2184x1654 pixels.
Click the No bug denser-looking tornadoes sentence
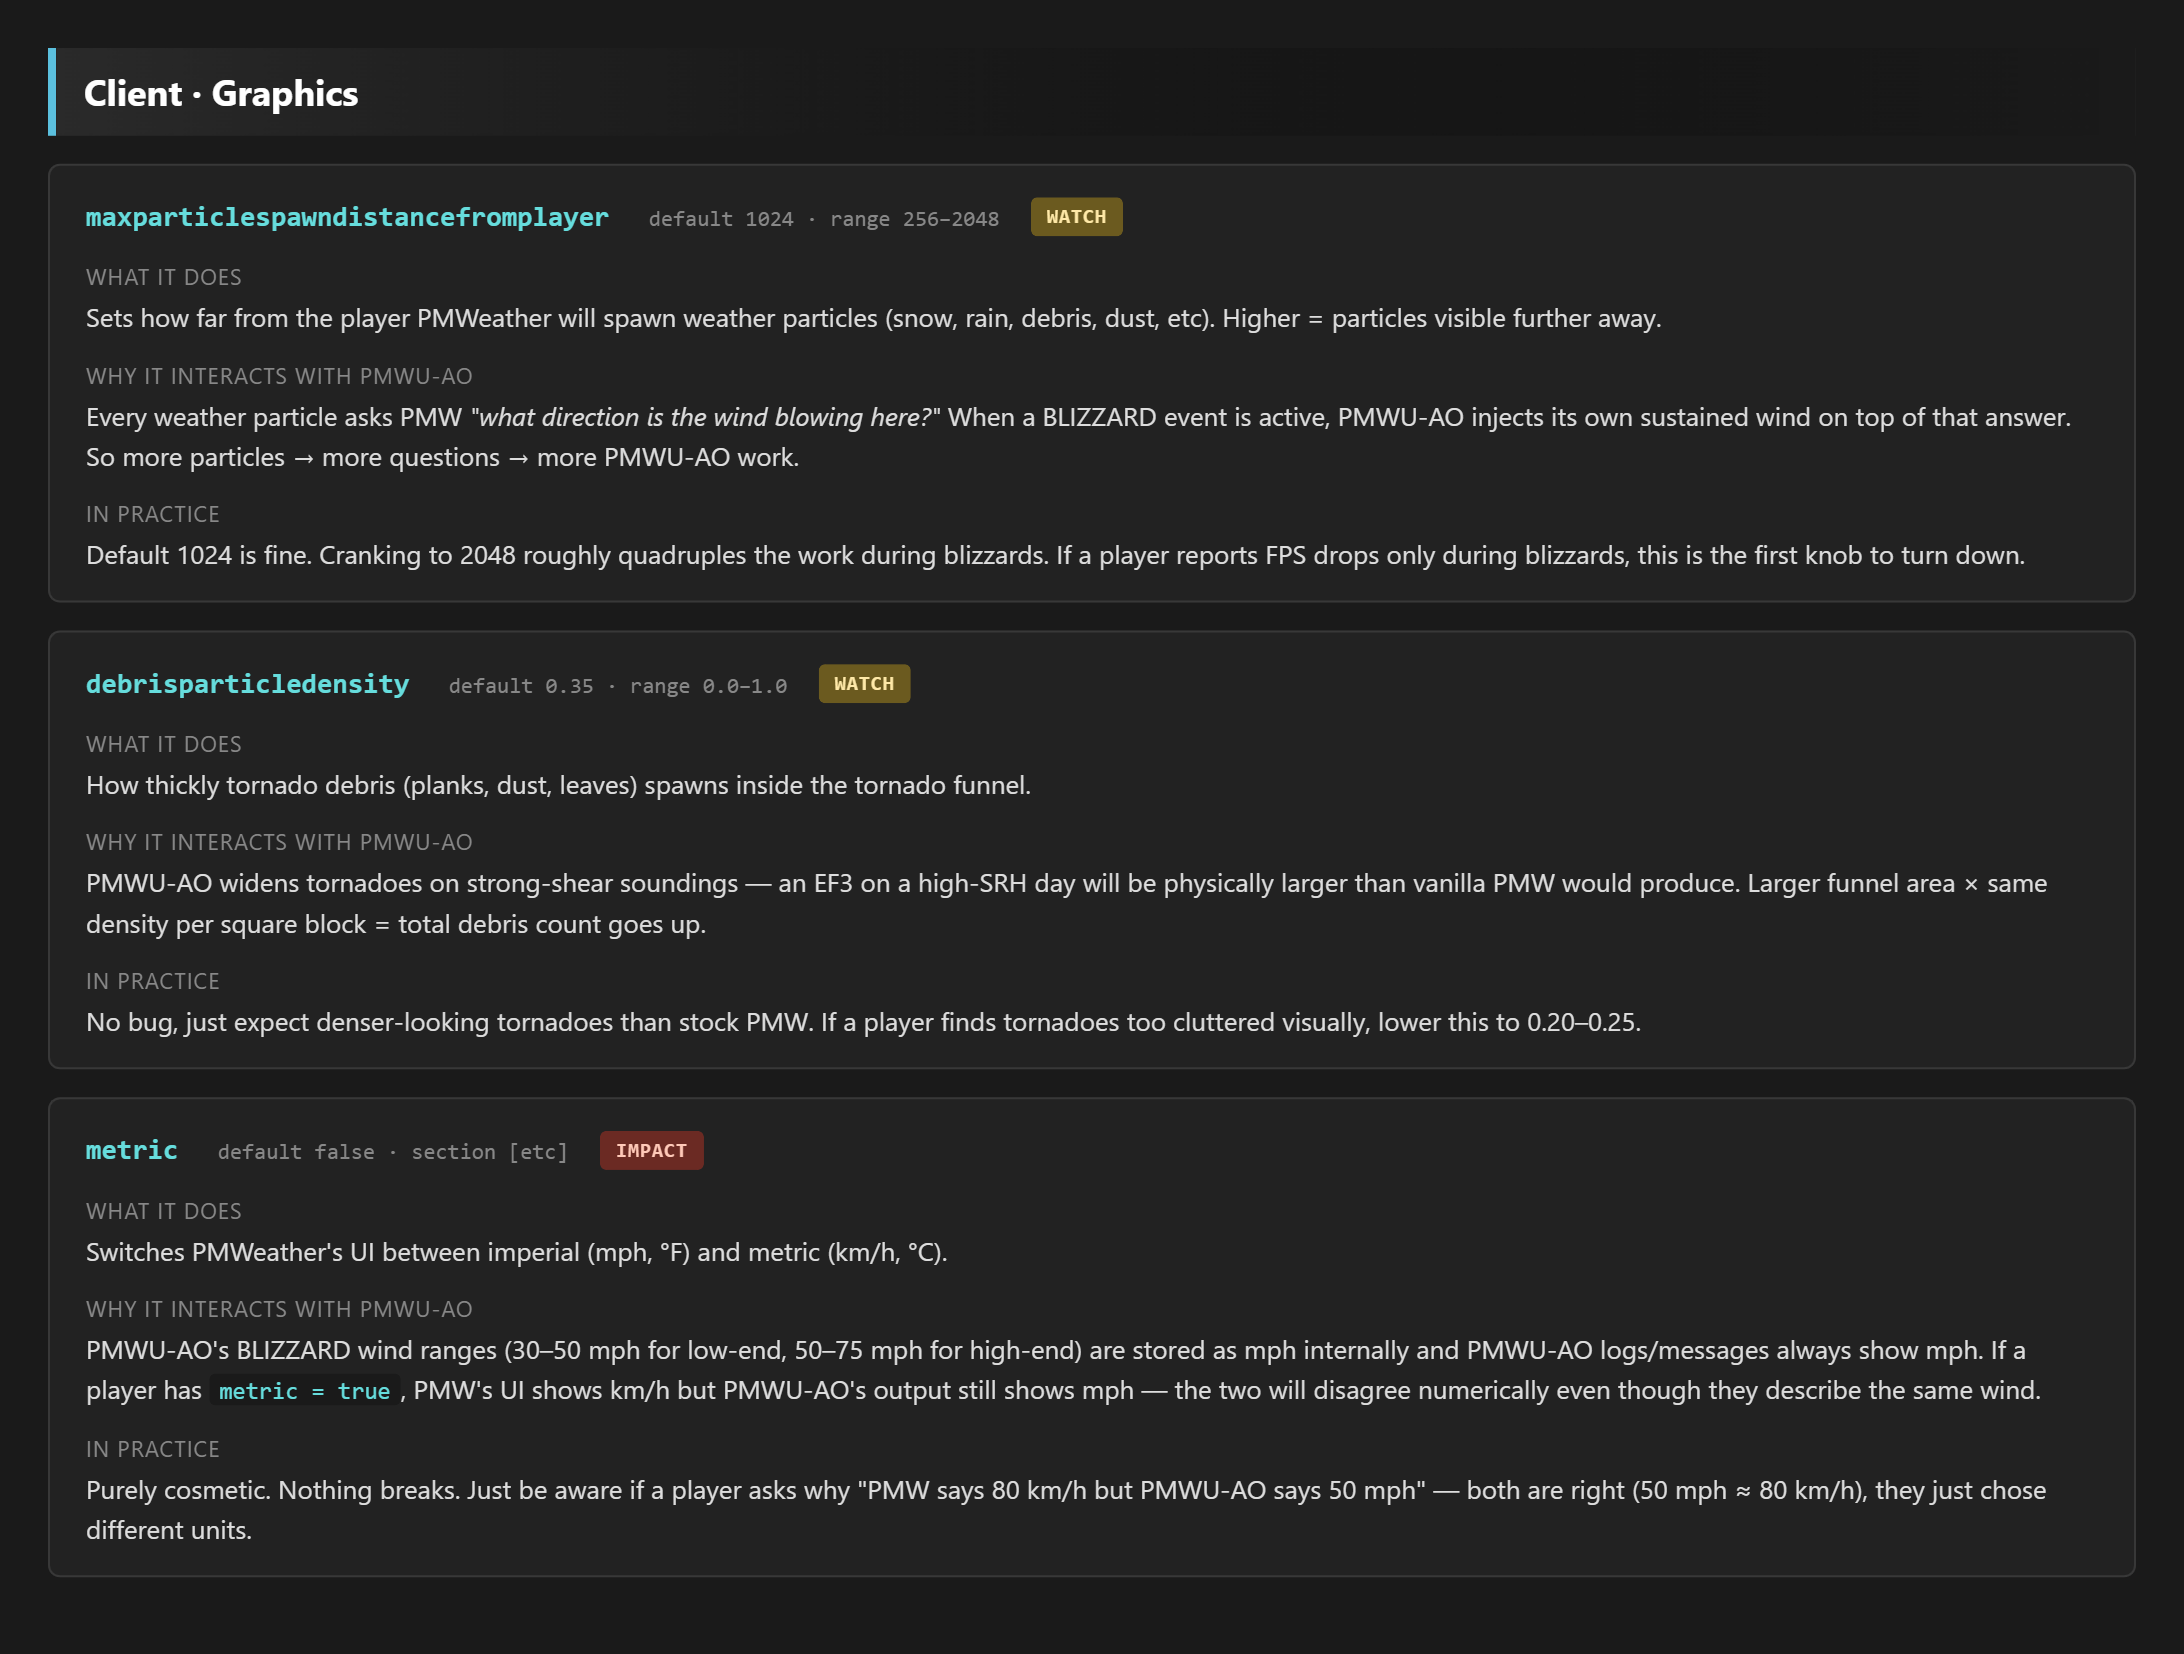(863, 1022)
